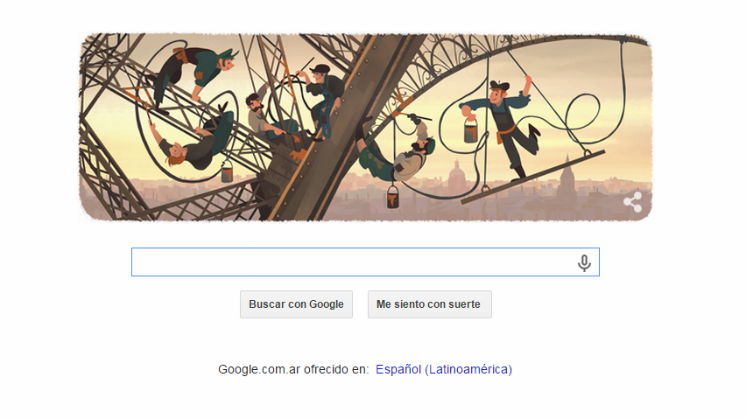
Task: Click the seated mustached painter pointing
Action: pyautogui.click(x=267, y=117)
